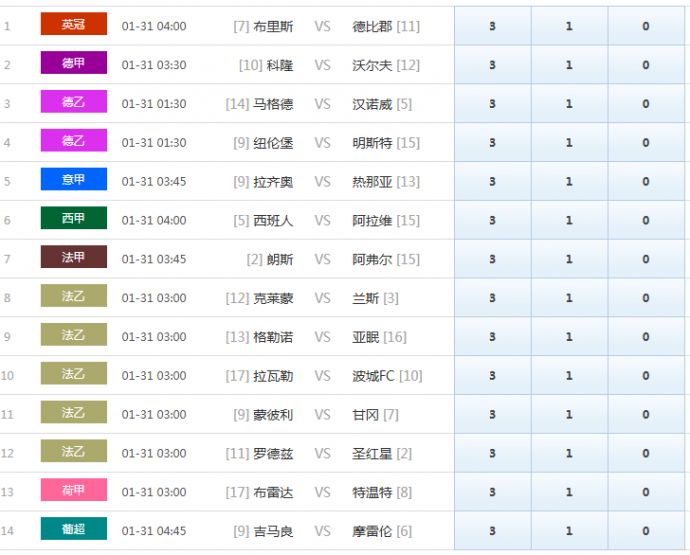
Task: Click team name 波城FC
Action: [374, 376]
